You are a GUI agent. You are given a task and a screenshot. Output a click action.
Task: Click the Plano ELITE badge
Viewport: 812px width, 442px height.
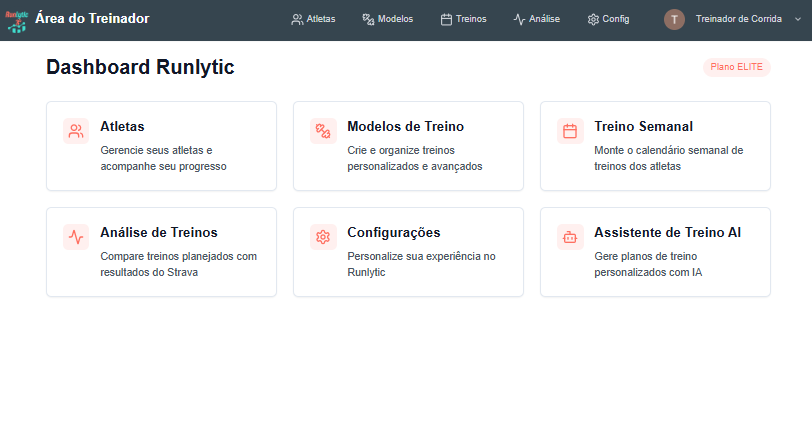point(736,67)
